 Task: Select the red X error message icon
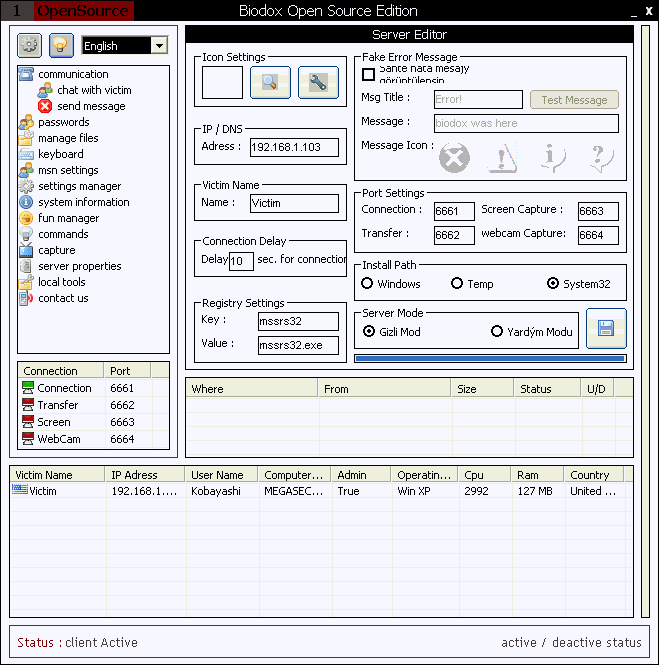click(x=454, y=158)
